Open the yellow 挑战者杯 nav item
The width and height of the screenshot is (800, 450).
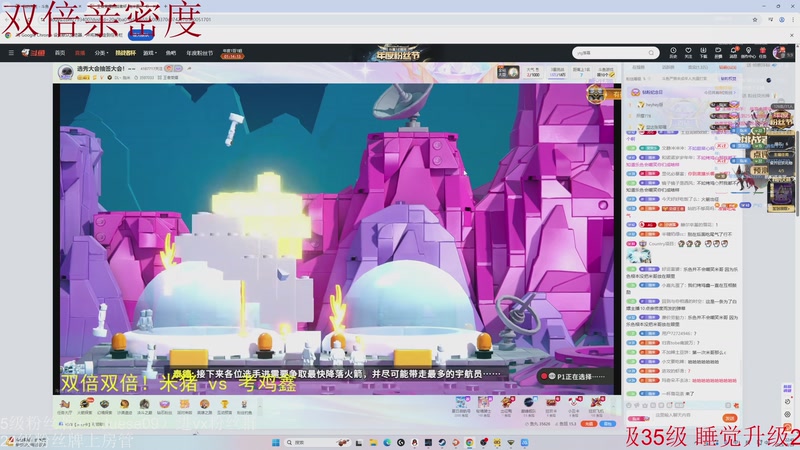pyautogui.click(x=126, y=53)
